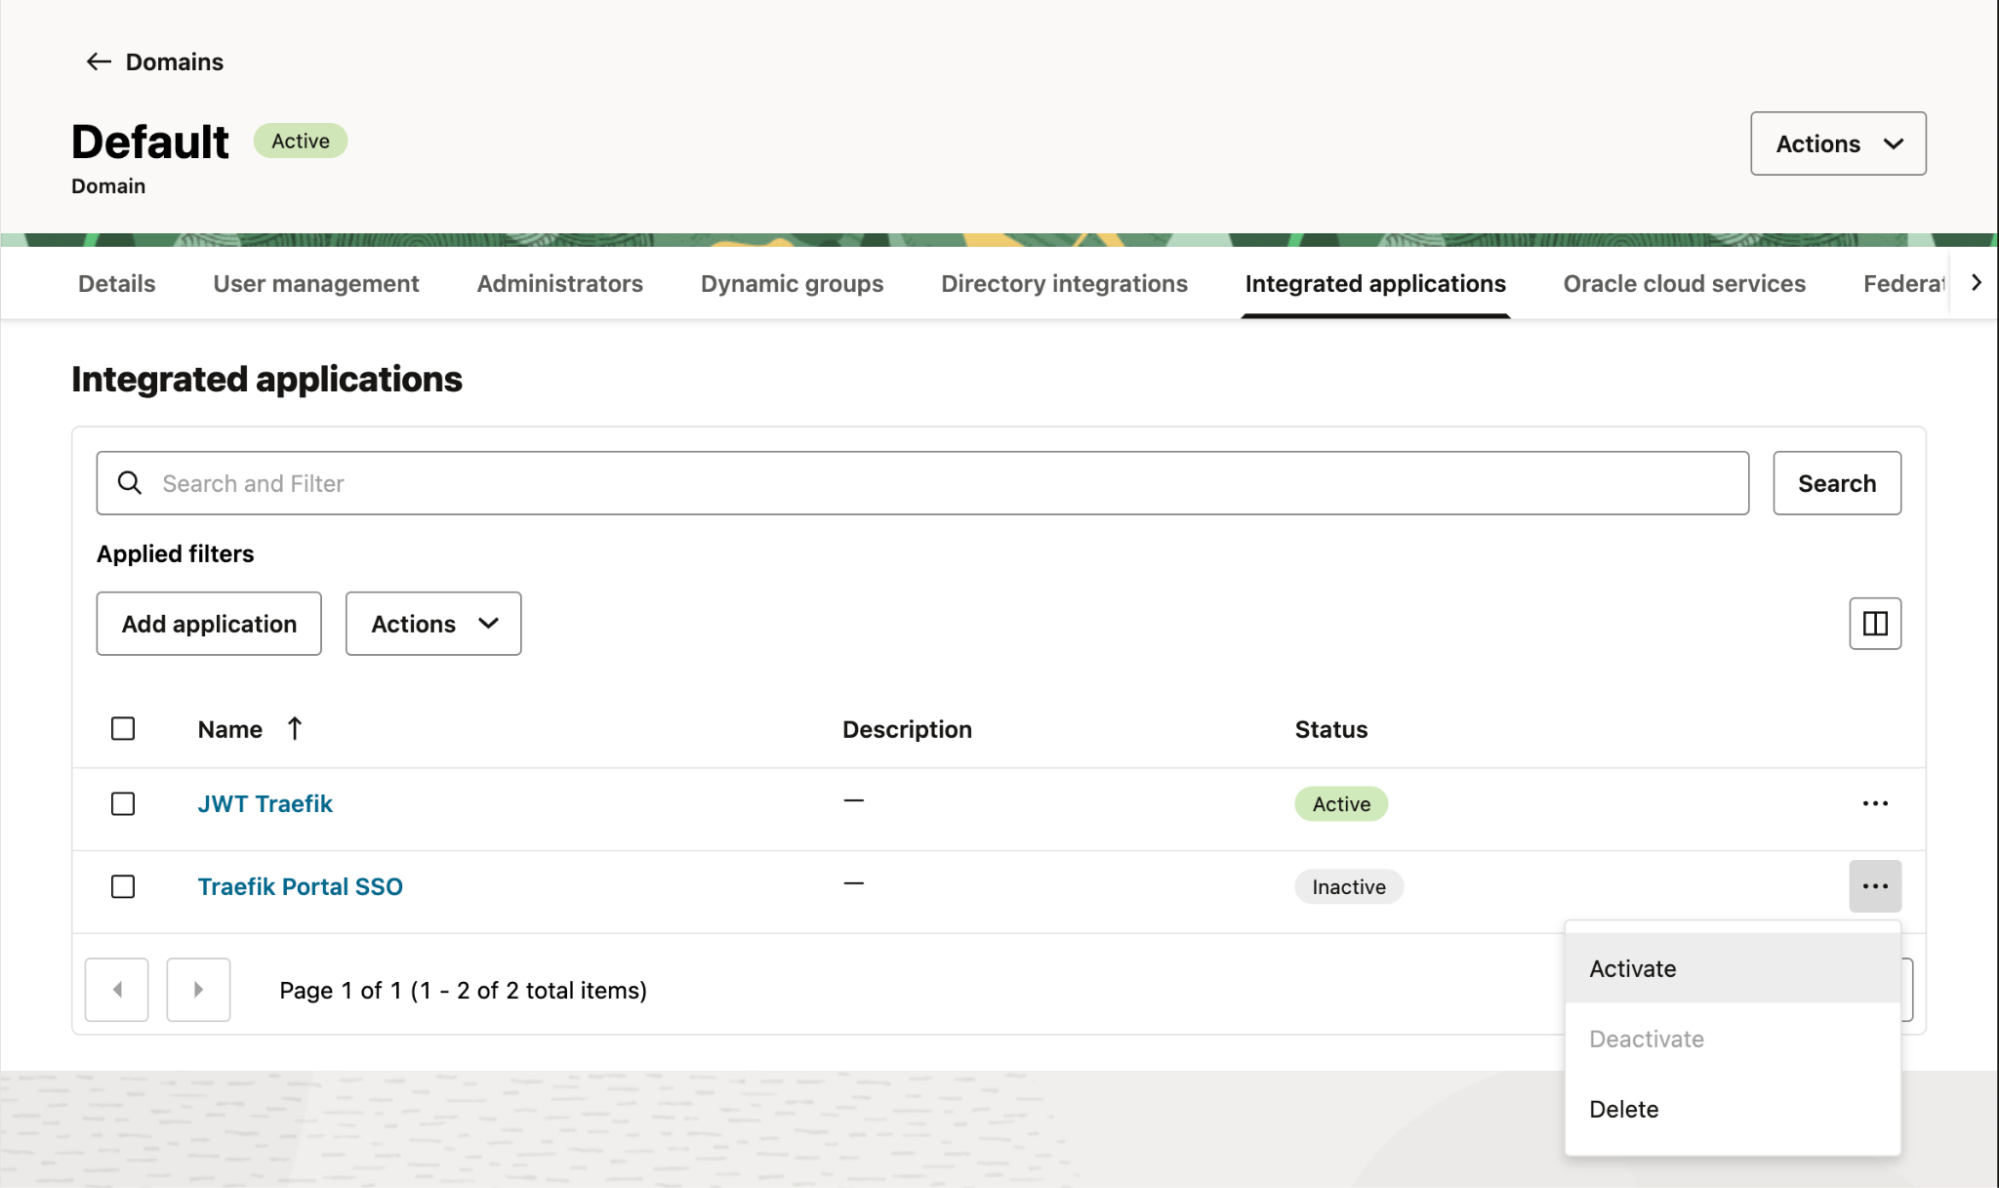Screen dimensions: 1999x1188
Task: Open the partially hidden Federation tab
Action: click(1904, 284)
